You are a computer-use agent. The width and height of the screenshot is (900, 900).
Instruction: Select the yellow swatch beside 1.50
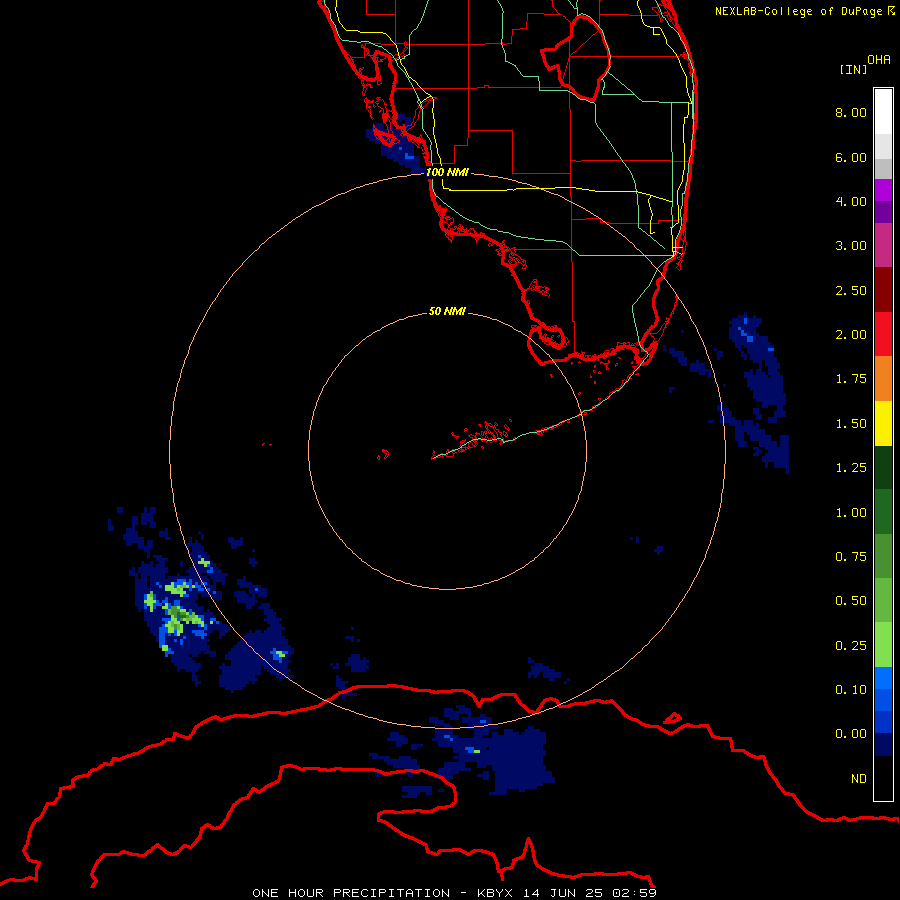(x=883, y=423)
